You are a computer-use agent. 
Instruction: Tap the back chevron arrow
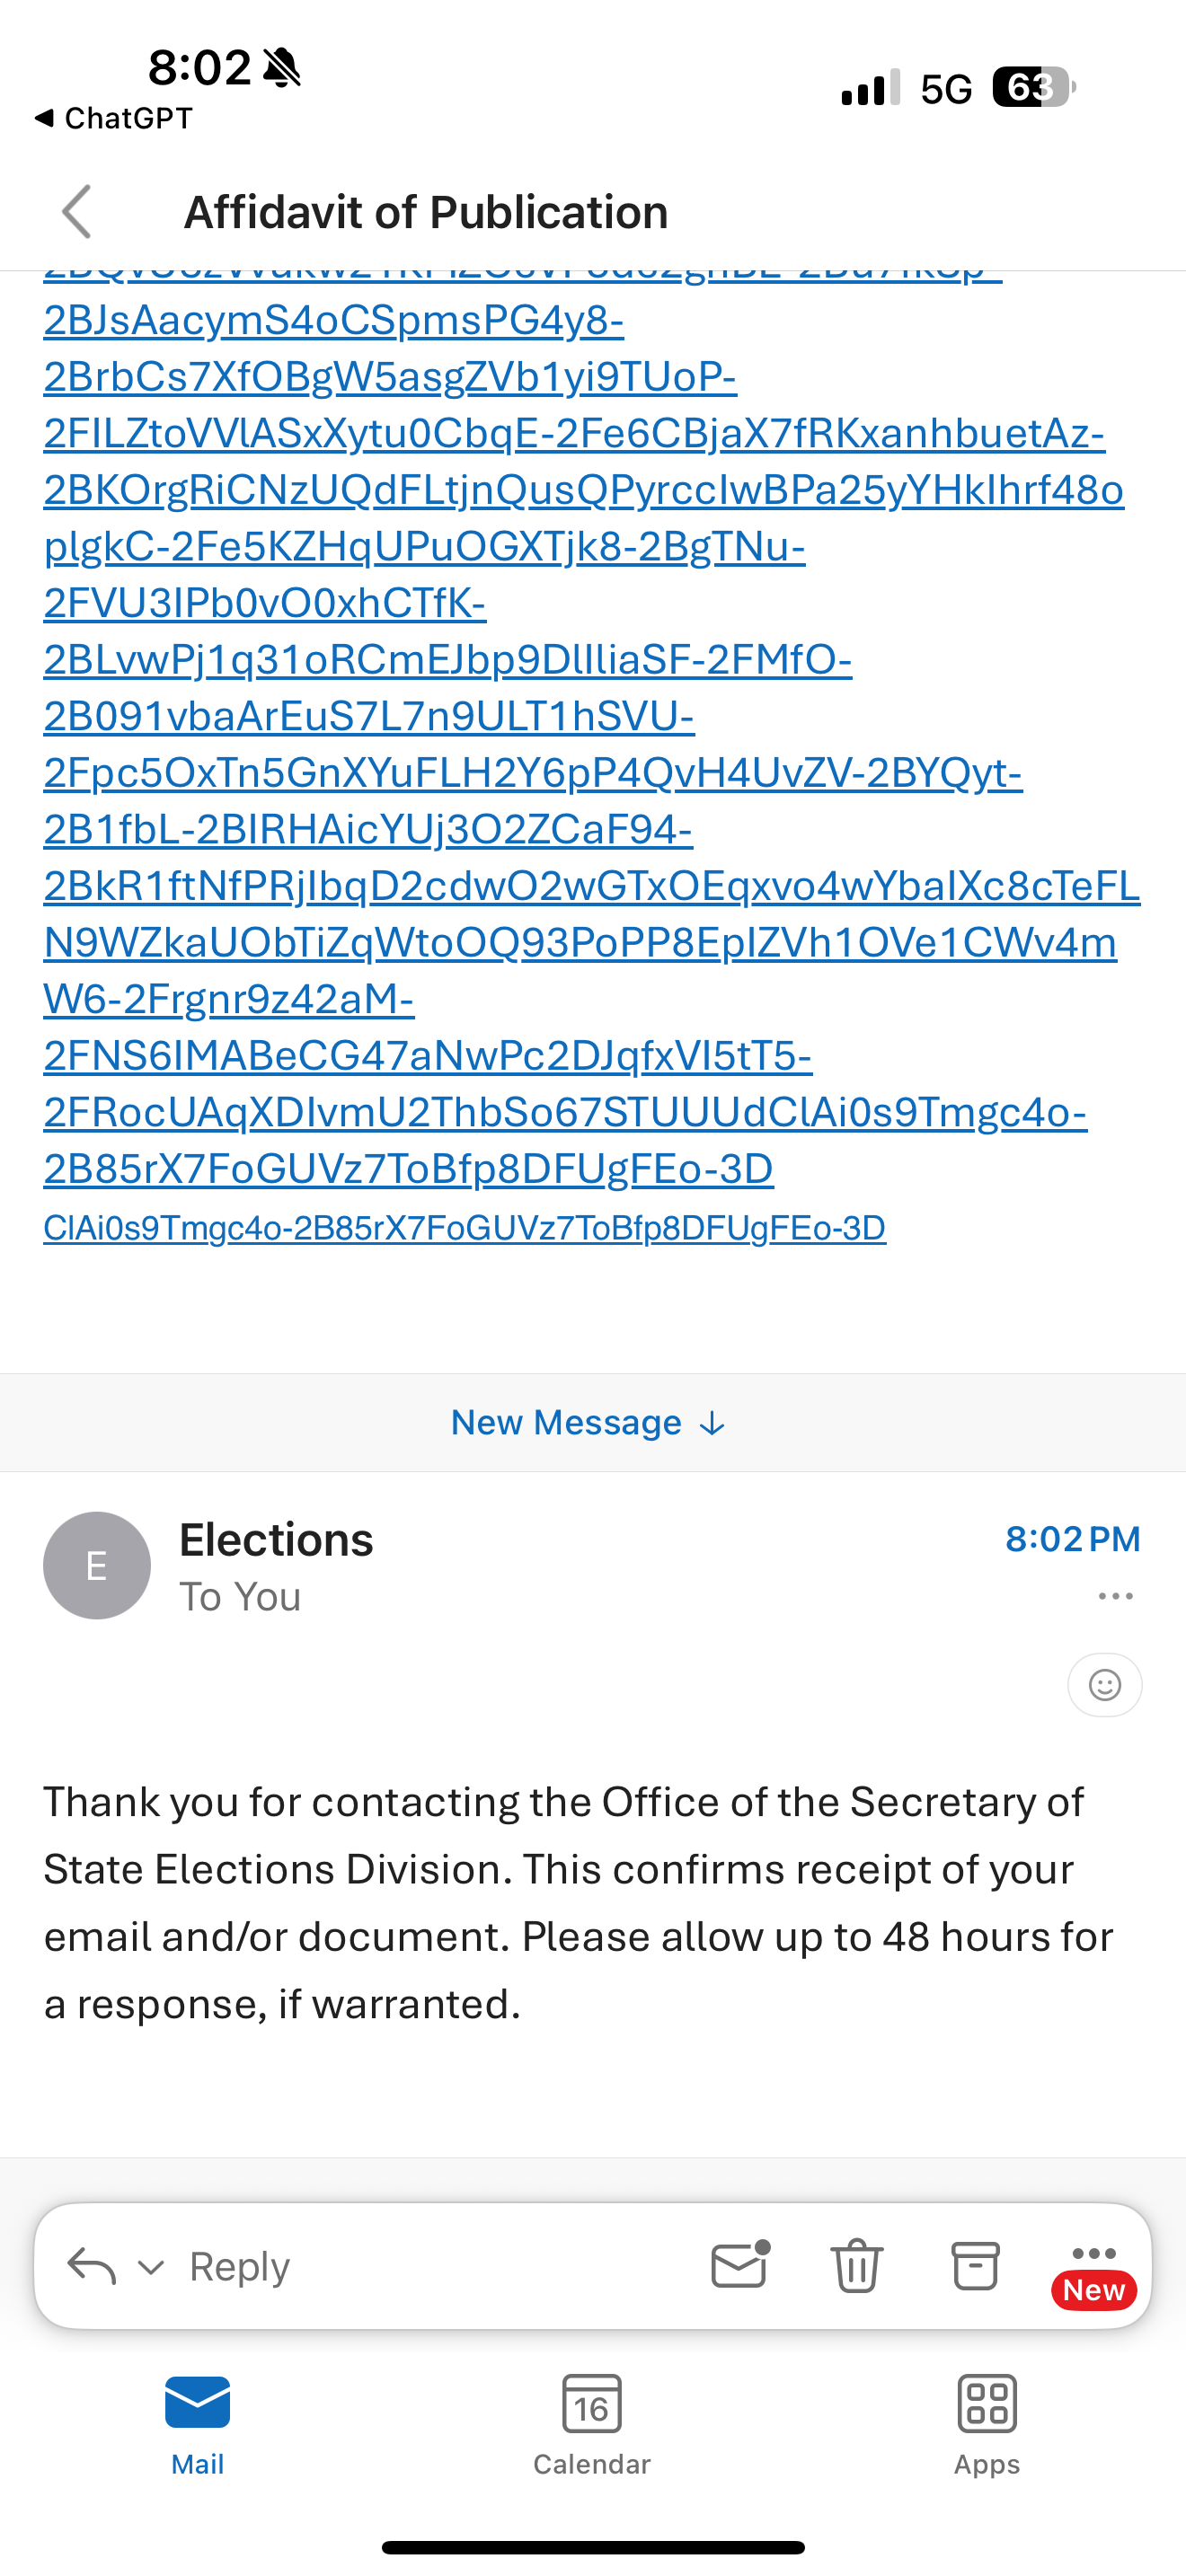click(x=77, y=212)
